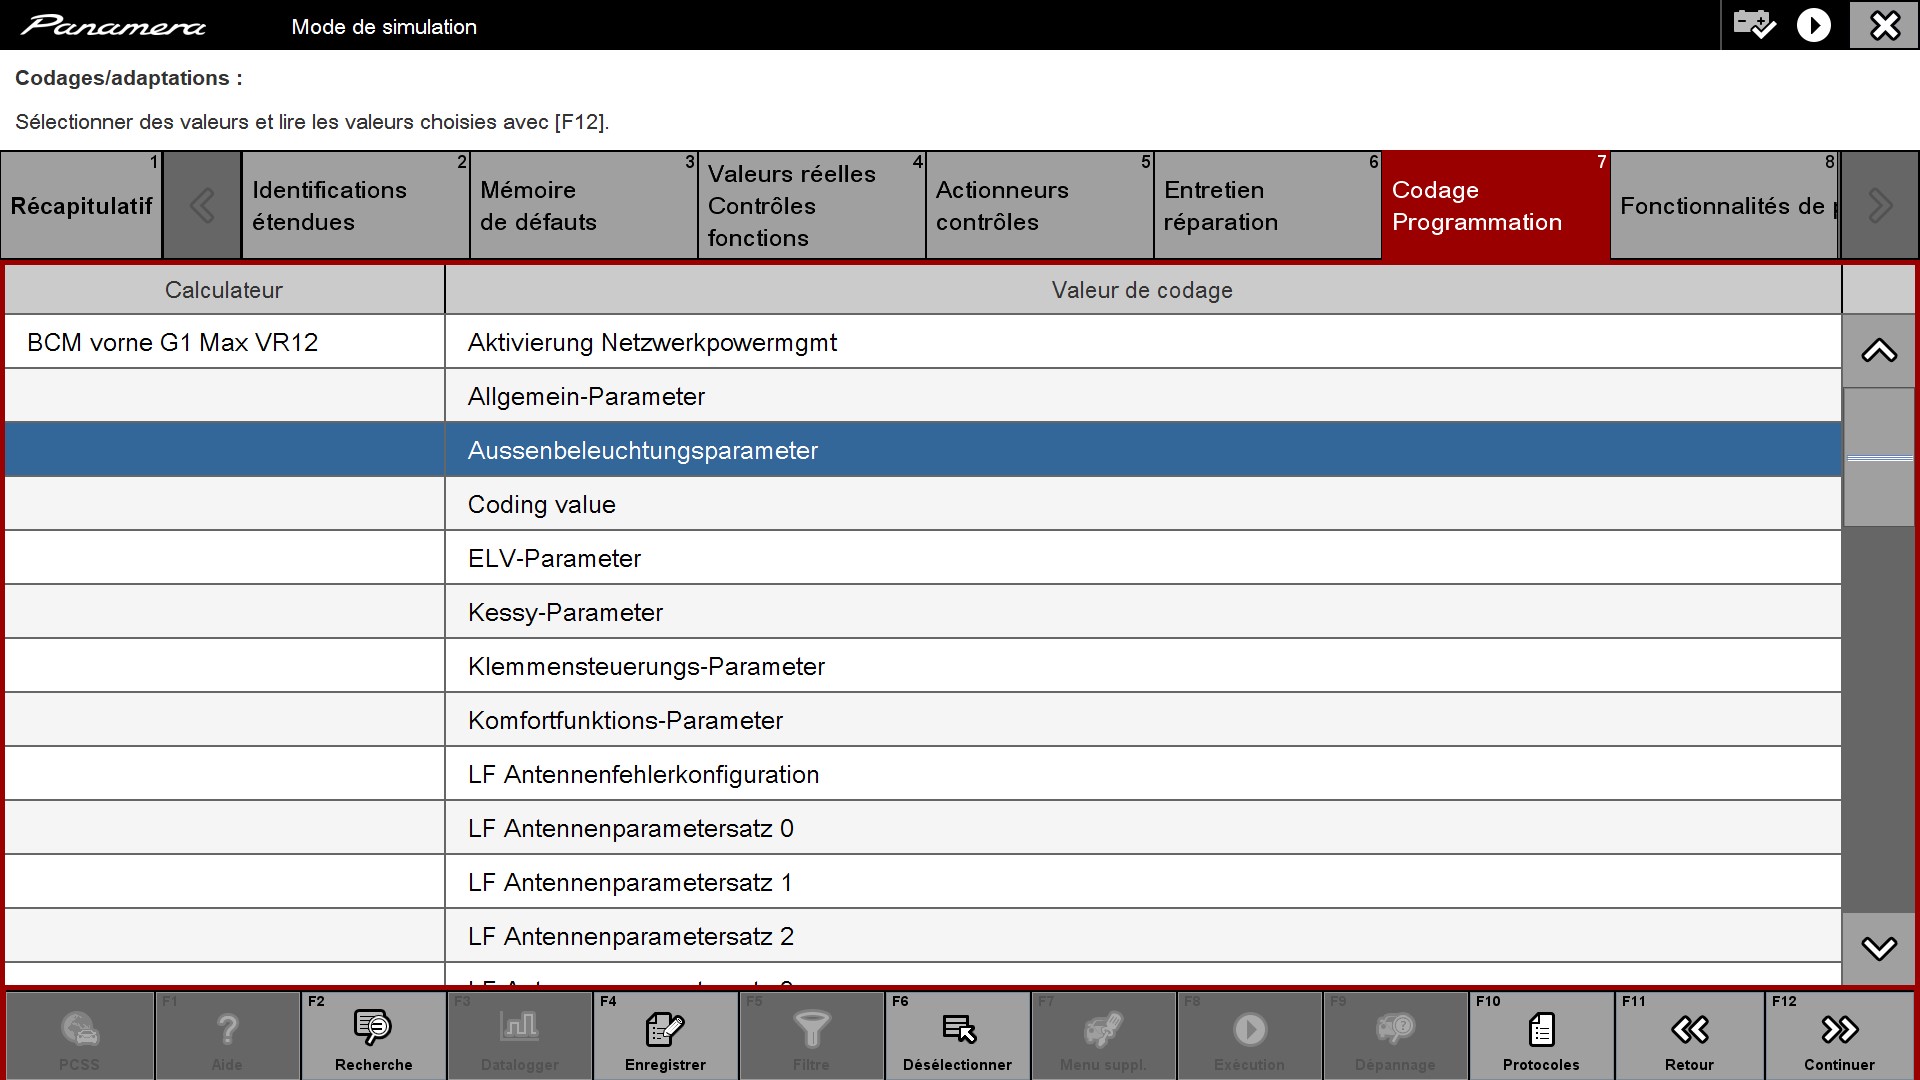1920x1080 pixels.
Task: Click the F1 Aide help button
Action: tap(227, 1035)
